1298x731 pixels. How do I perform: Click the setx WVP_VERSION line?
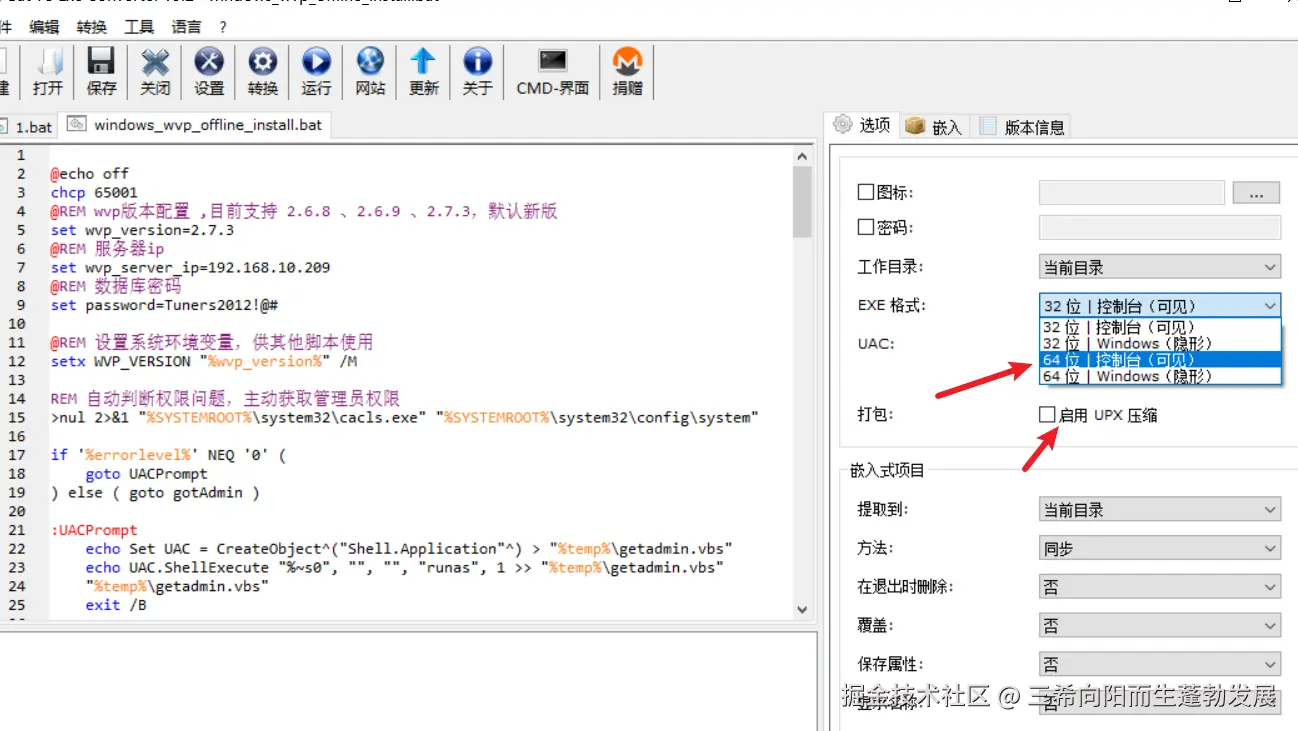[204, 361]
